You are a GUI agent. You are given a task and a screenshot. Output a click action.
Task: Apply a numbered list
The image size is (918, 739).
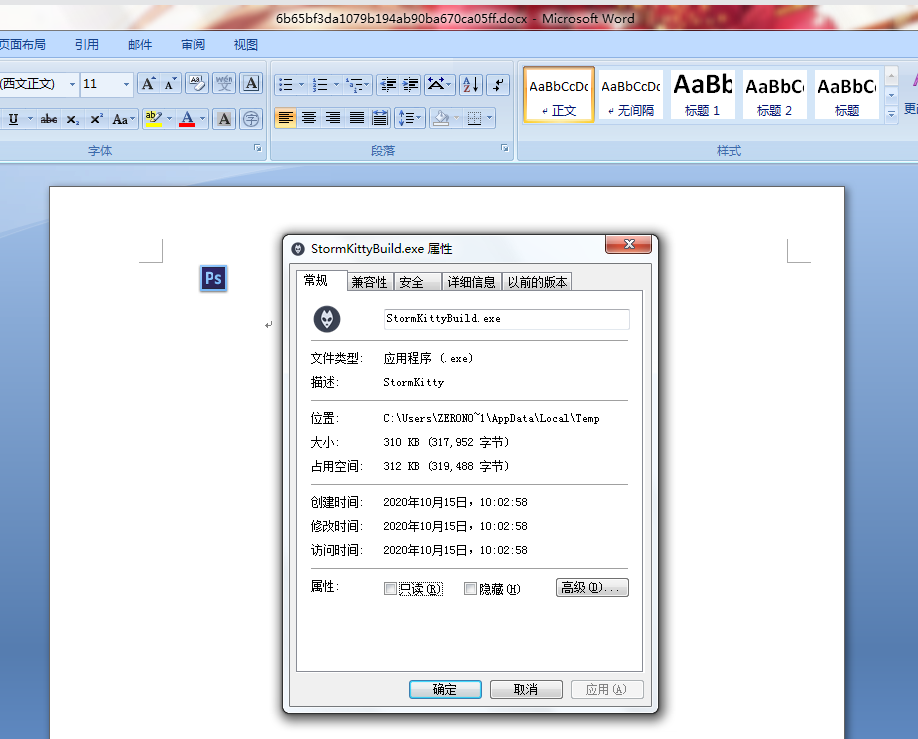pyautogui.click(x=320, y=84)
